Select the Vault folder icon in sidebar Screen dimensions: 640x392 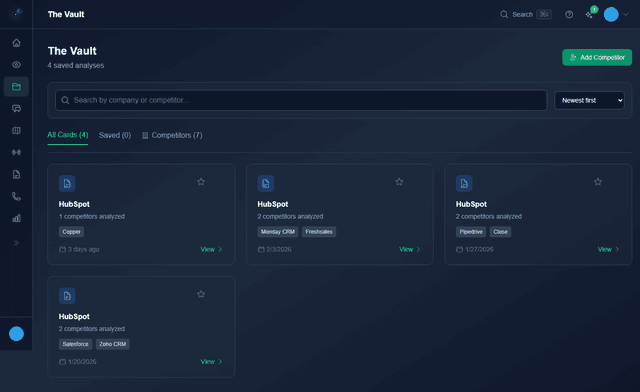[16, 87]
